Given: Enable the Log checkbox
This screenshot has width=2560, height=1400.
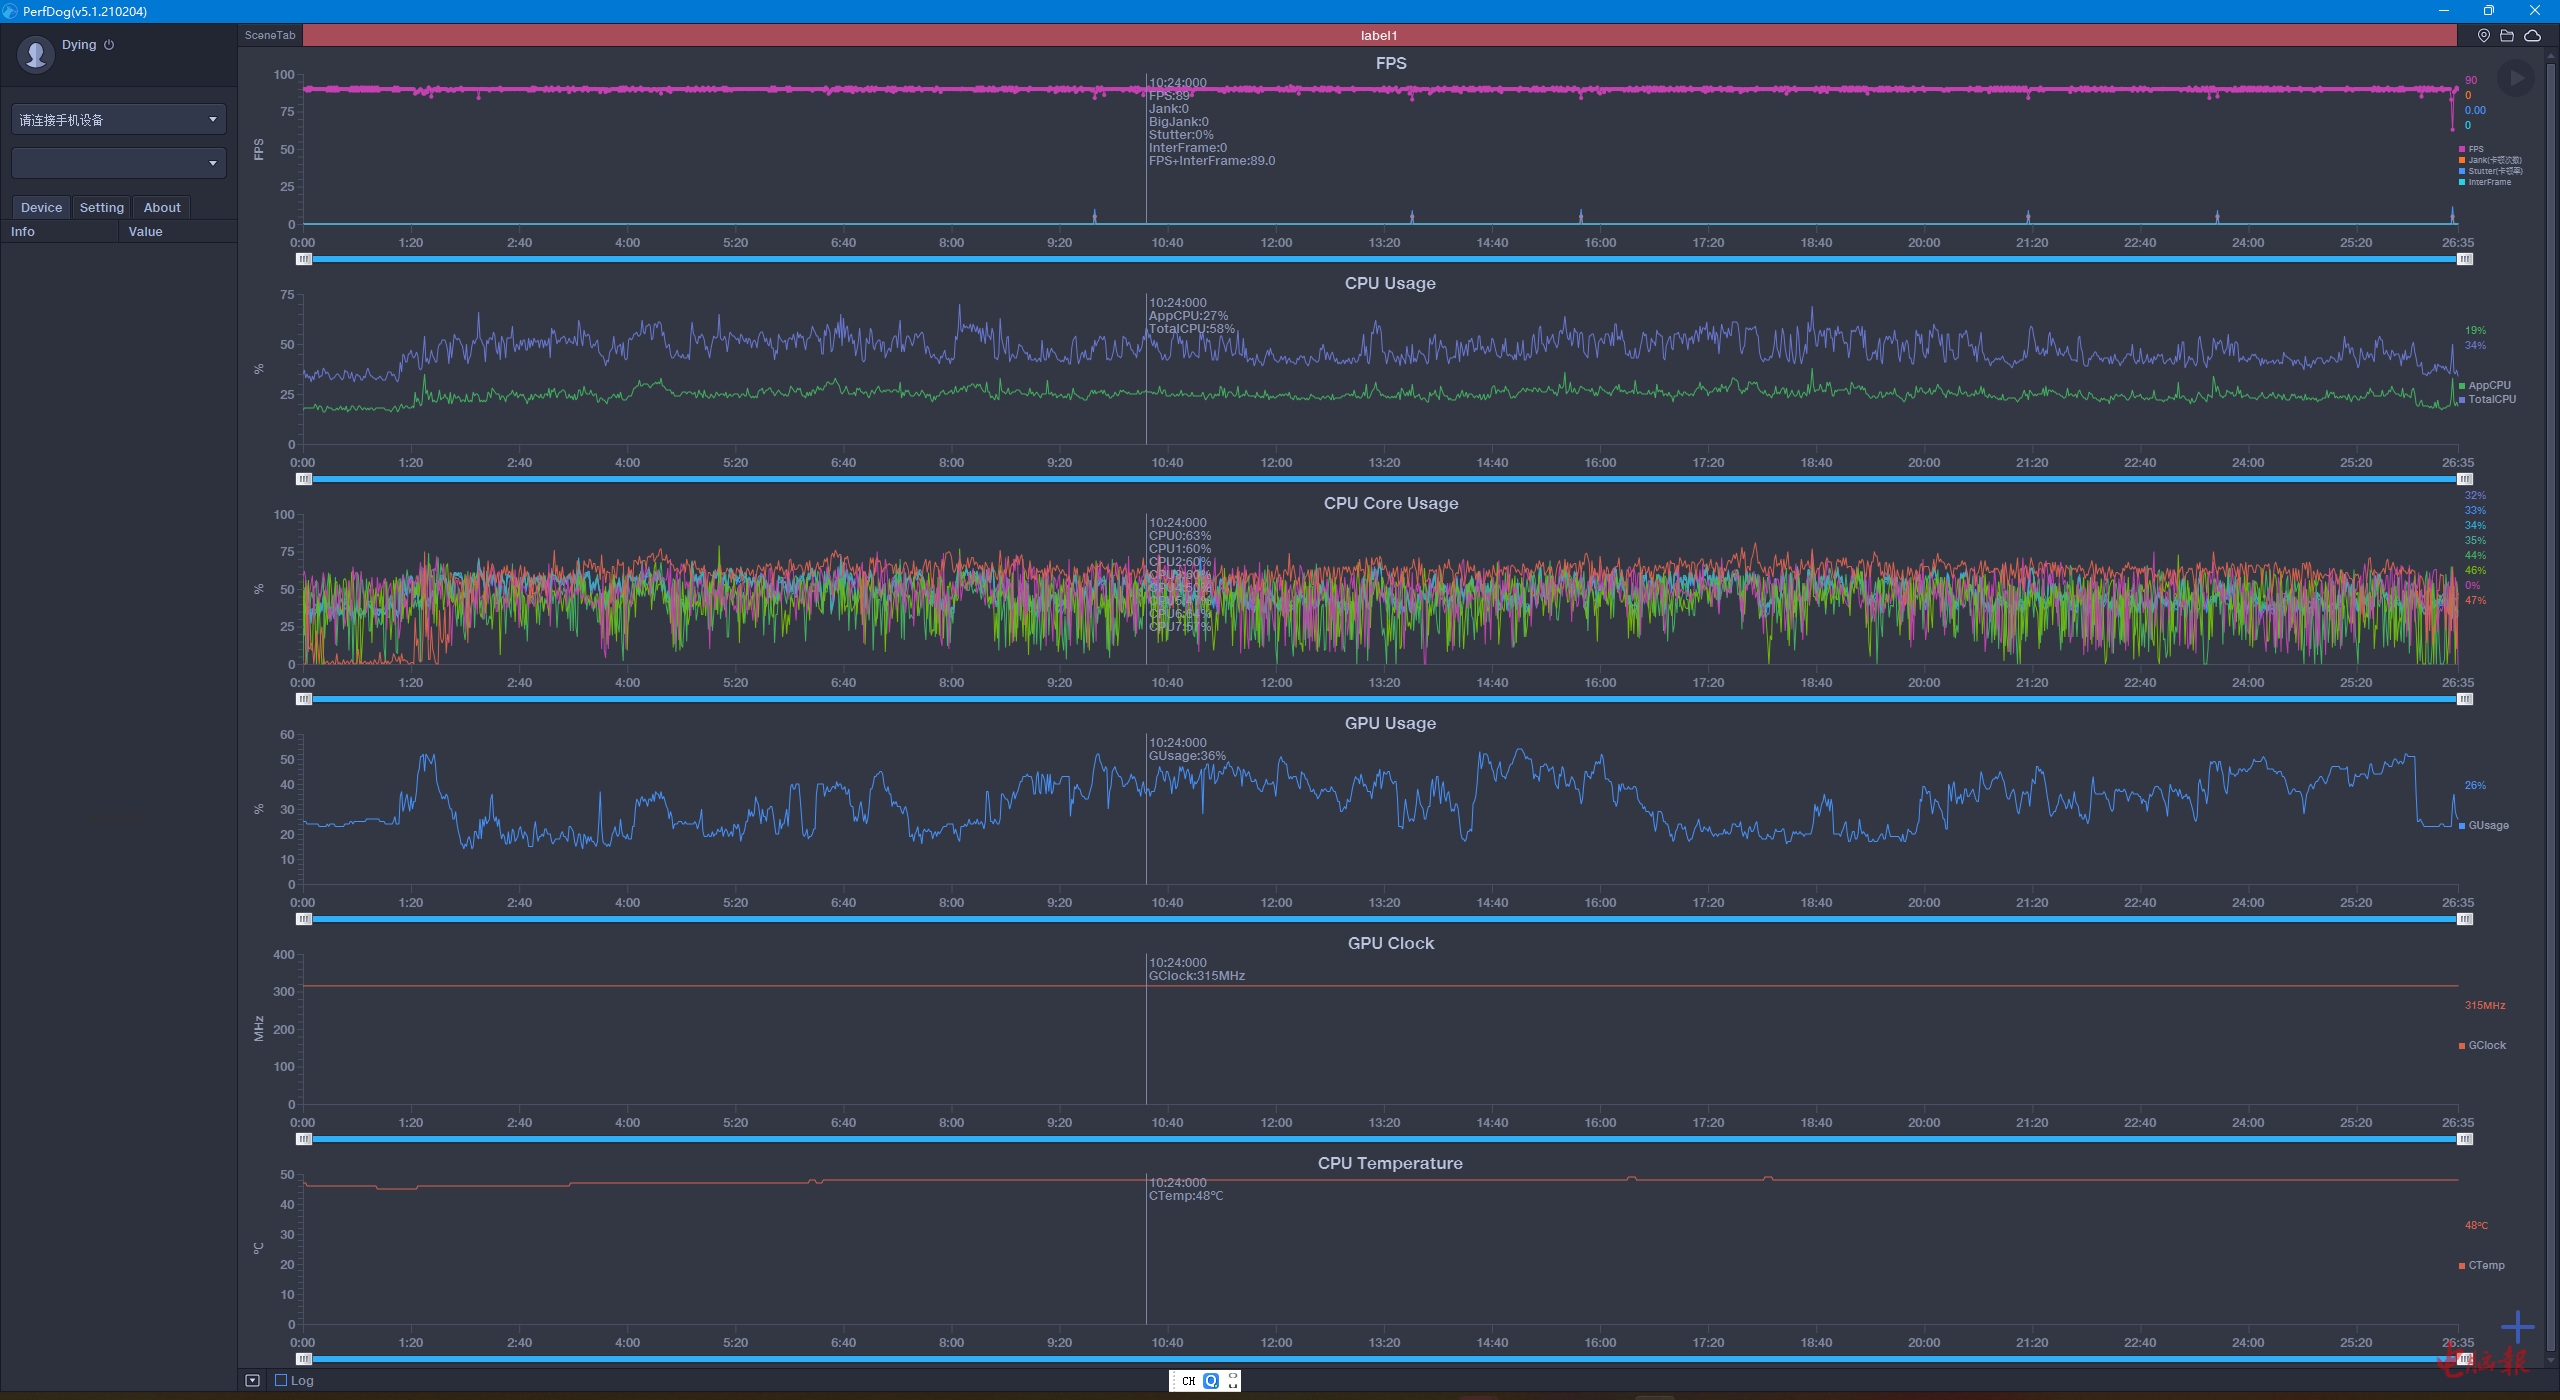Looking at the screenshot, I should [x=281, y=1381].
